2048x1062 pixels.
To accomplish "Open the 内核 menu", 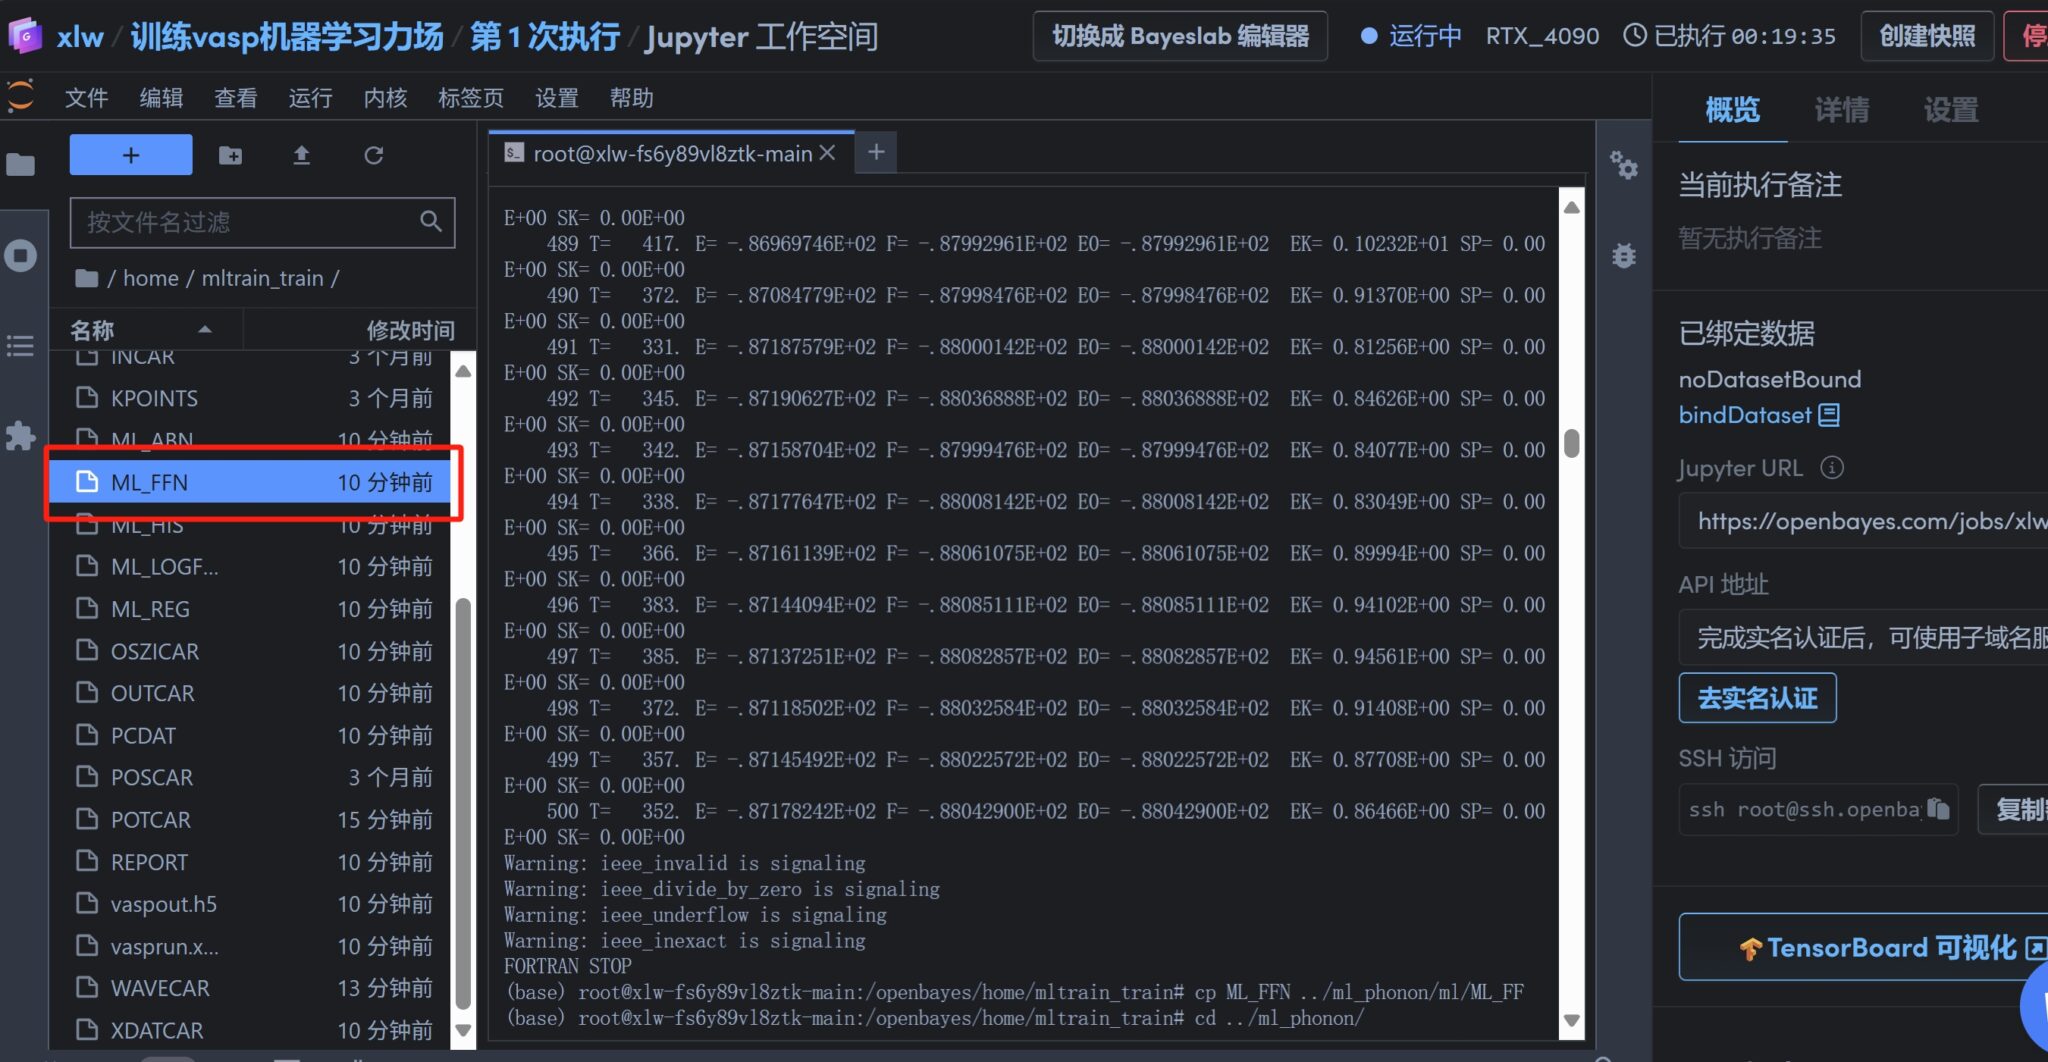I will pos(385,98).
